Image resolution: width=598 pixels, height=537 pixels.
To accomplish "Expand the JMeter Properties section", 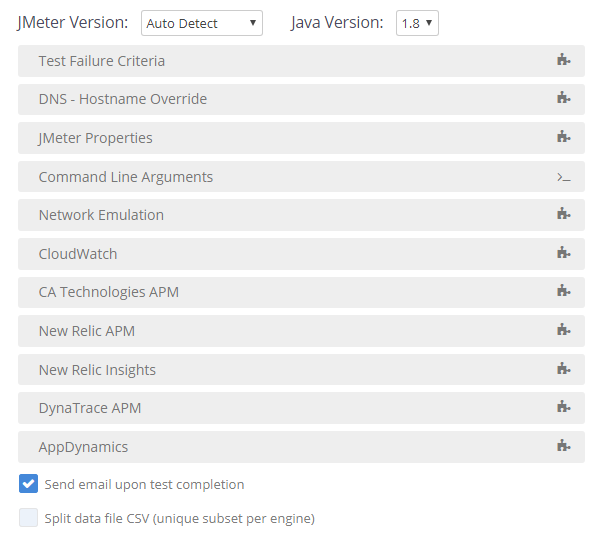I will coord(301,138).
